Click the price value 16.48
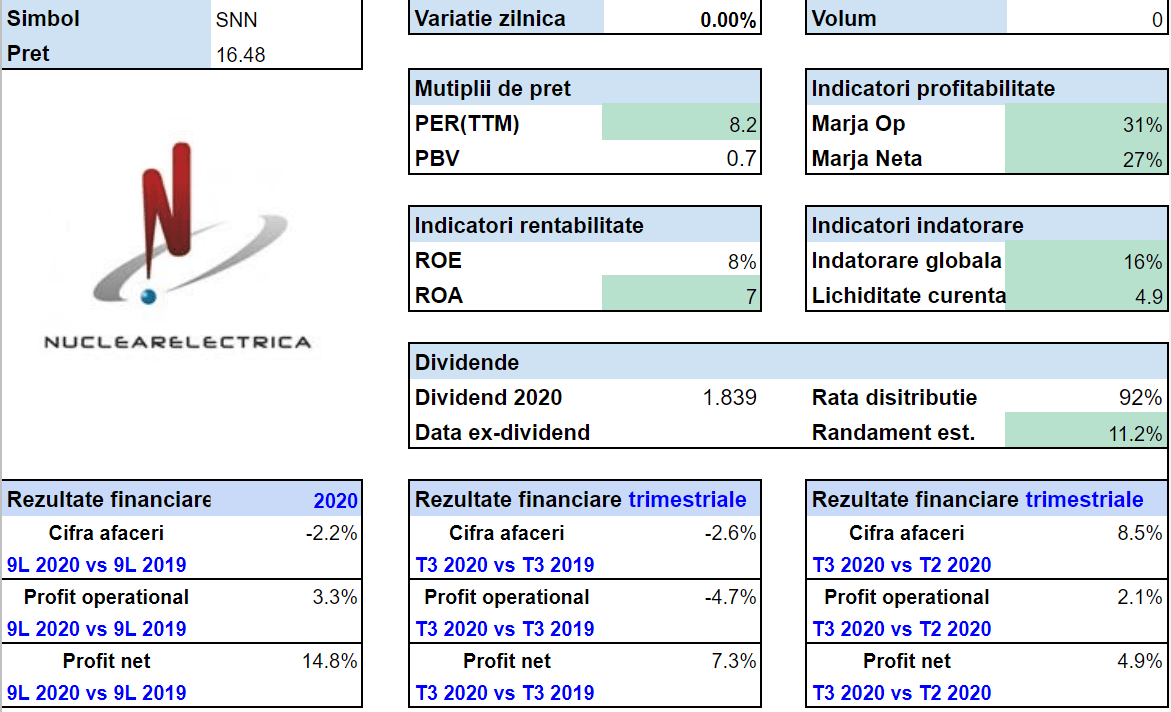 [287, 55]
